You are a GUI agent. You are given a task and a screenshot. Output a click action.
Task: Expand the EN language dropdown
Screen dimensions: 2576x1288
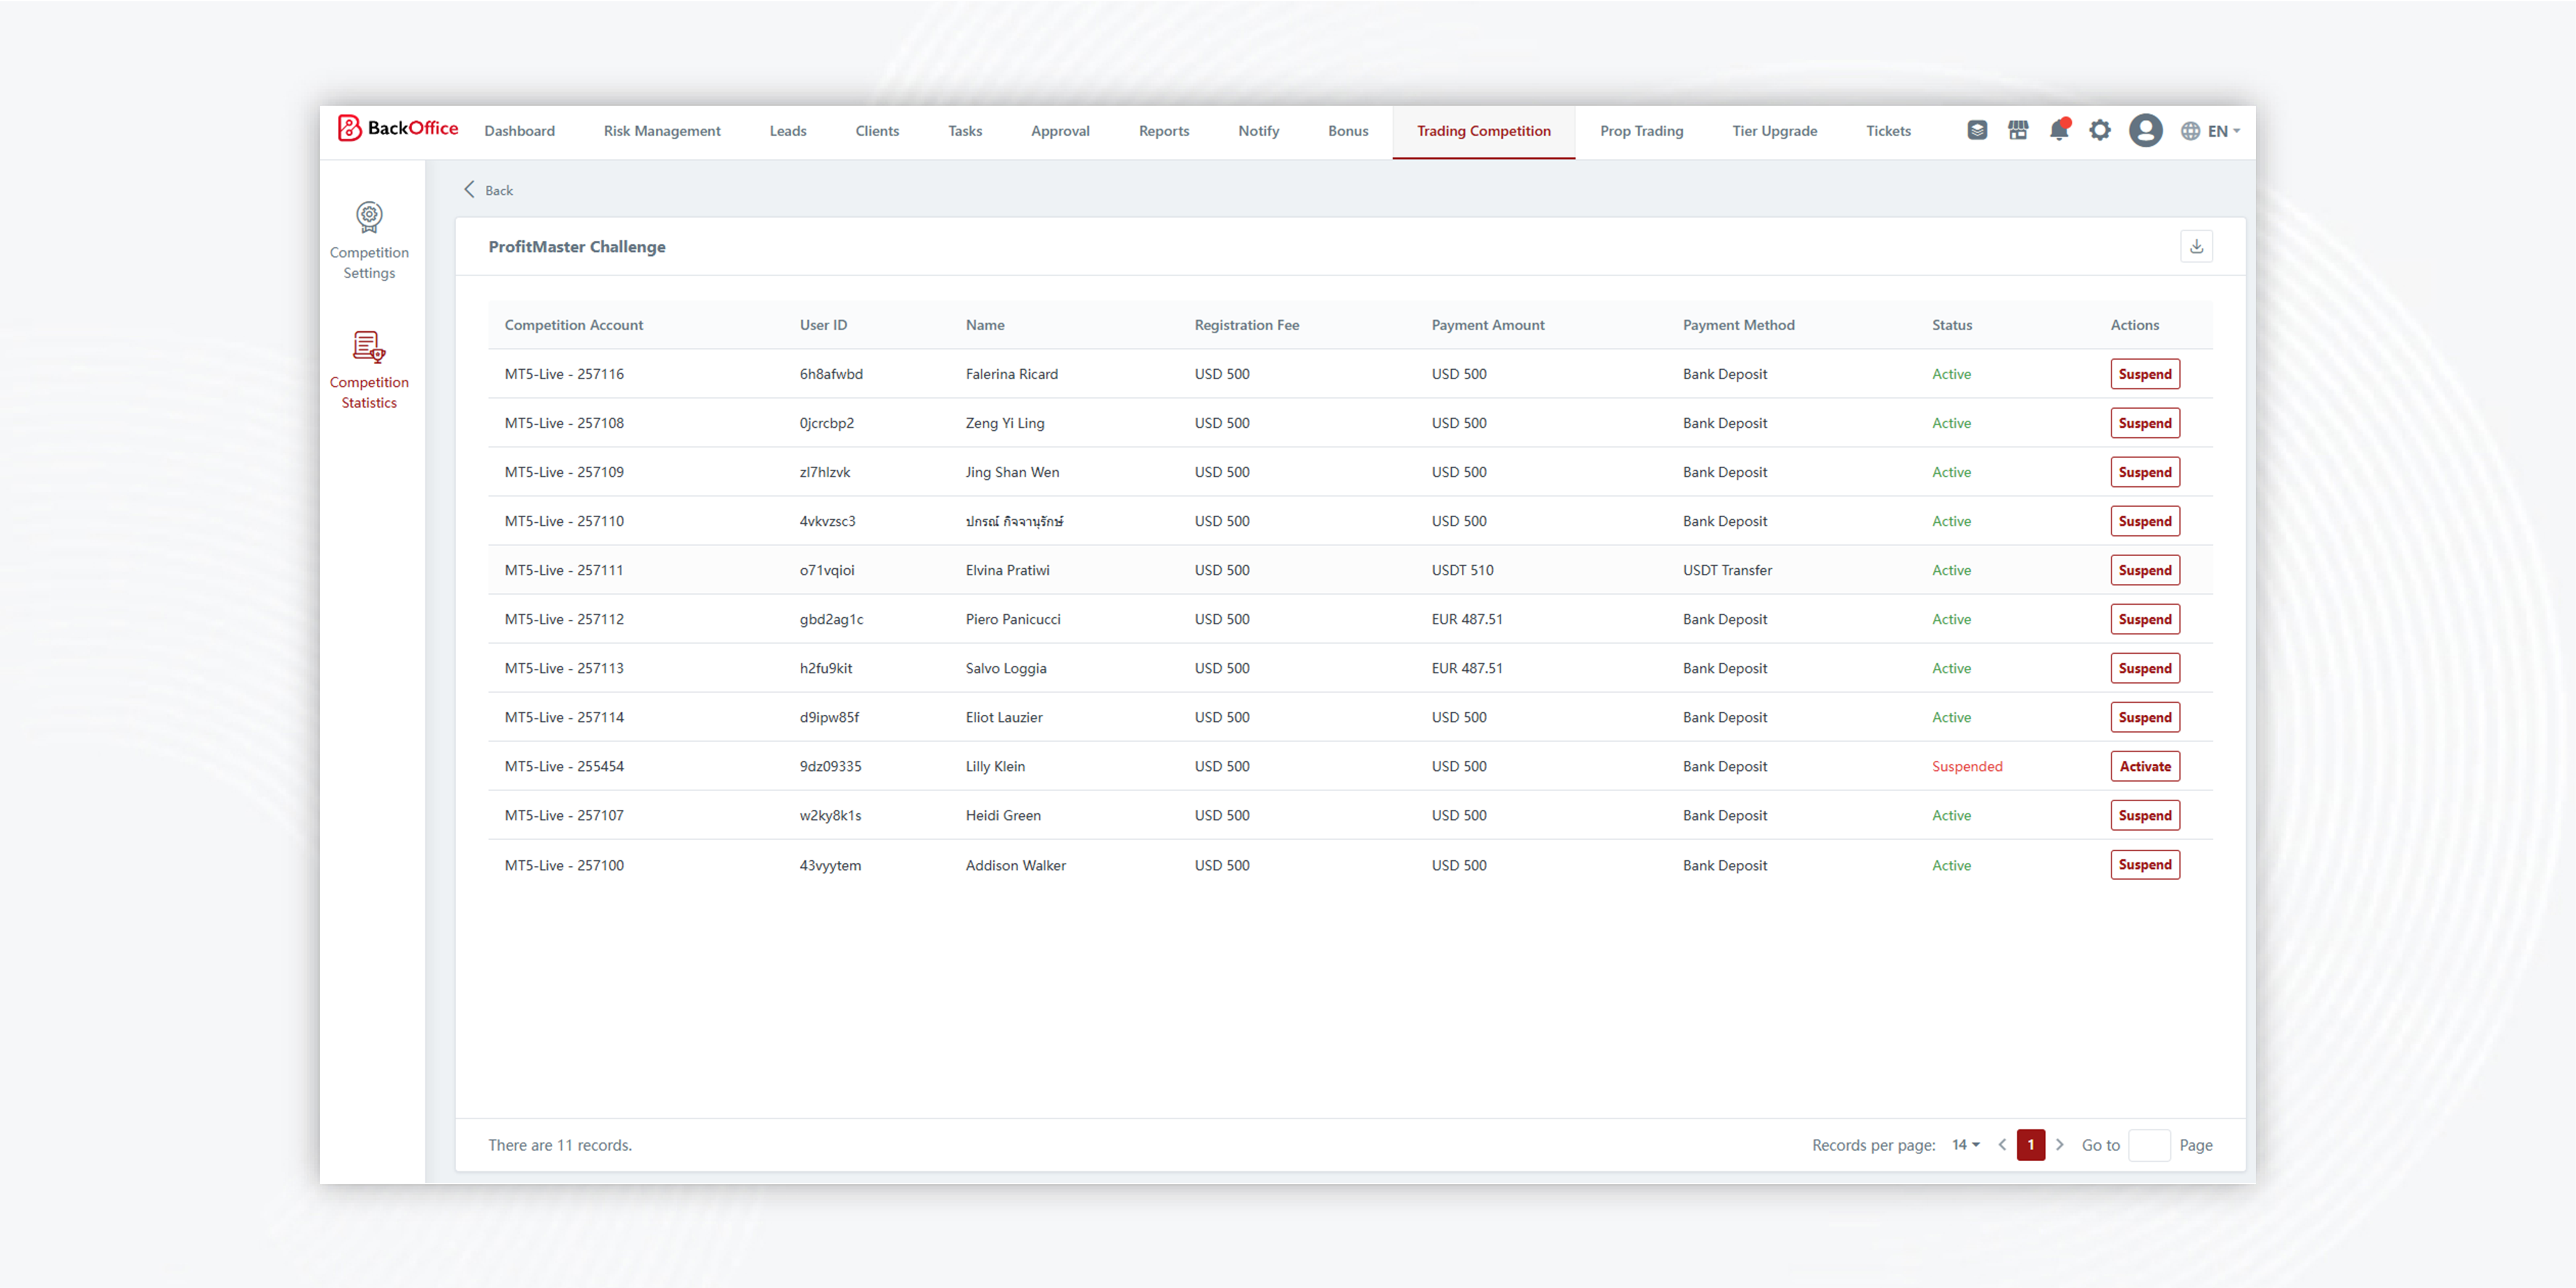2224,131
